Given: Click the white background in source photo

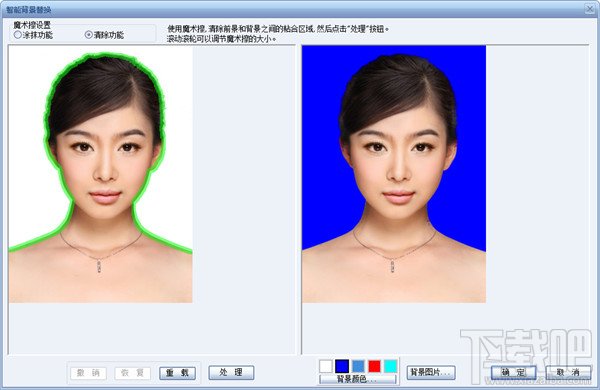Looking at the screenshot, I should click(27, 153).
